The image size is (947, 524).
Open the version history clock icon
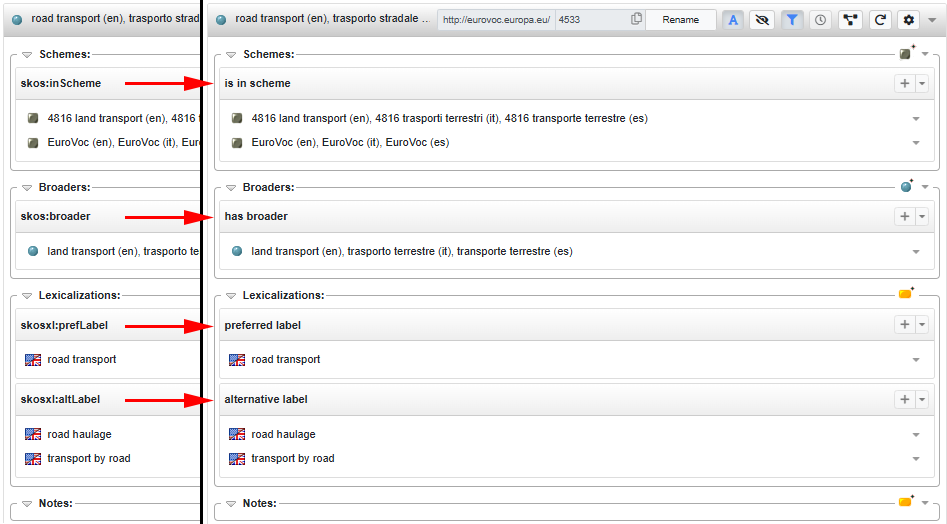pos(820,20)
